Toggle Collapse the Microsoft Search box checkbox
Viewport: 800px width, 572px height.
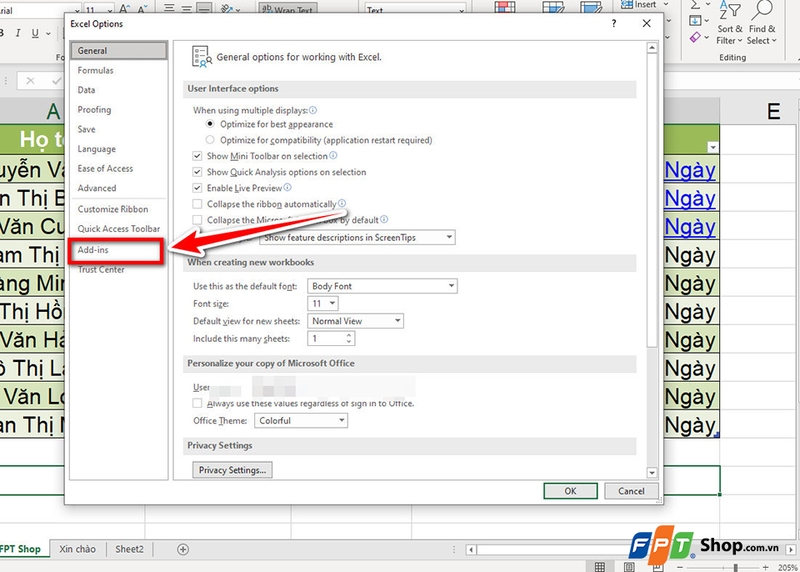197,220
